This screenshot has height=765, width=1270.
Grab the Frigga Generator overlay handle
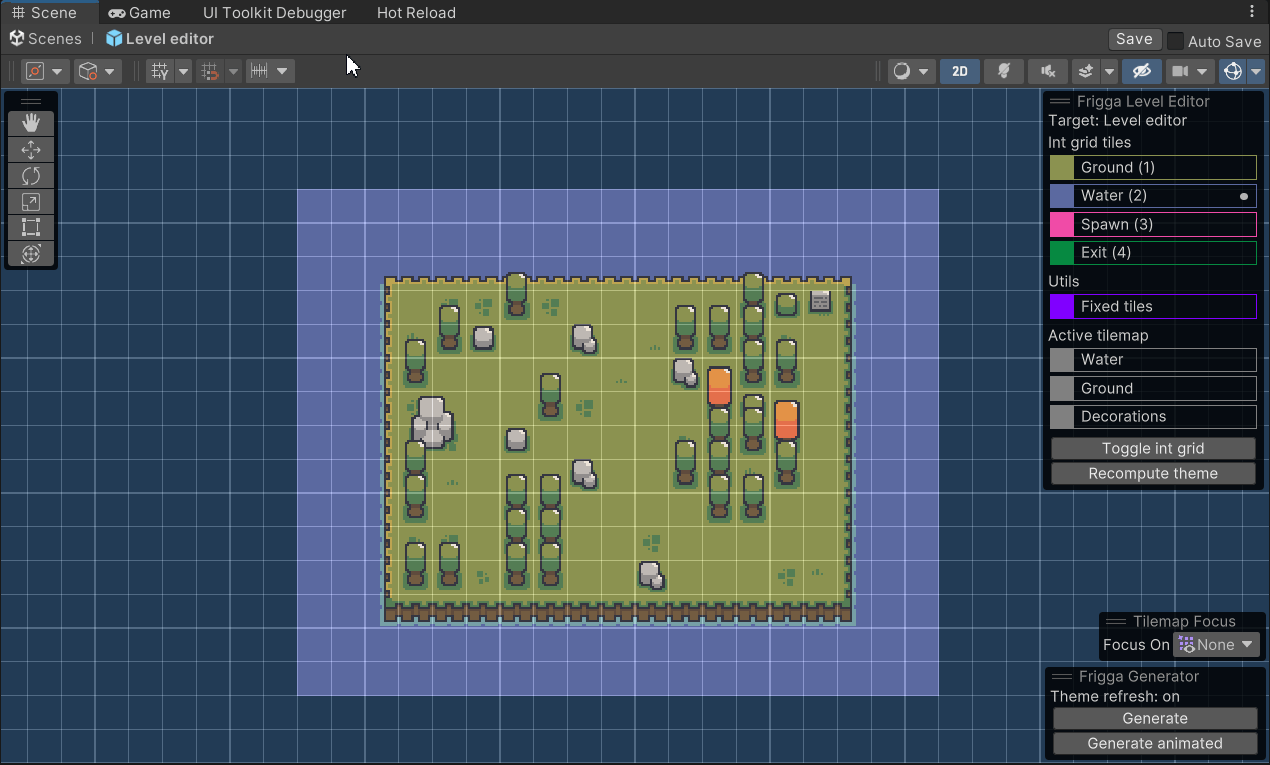[x=1061, y=676]
